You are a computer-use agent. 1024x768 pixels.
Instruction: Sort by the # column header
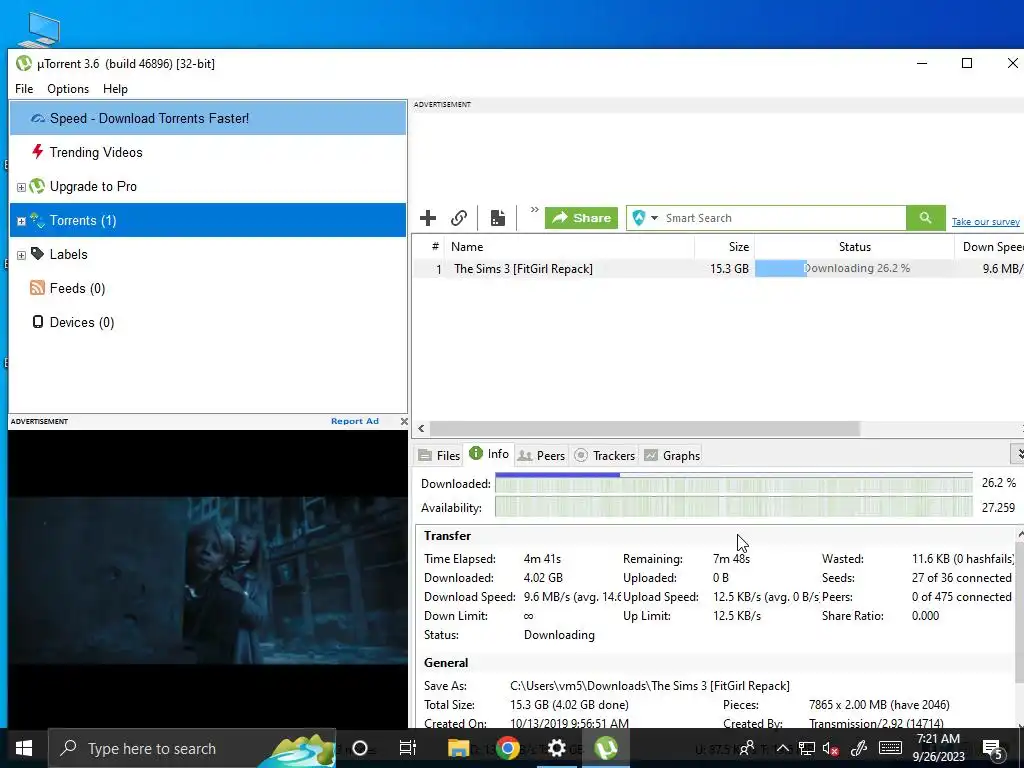point(434,247)
